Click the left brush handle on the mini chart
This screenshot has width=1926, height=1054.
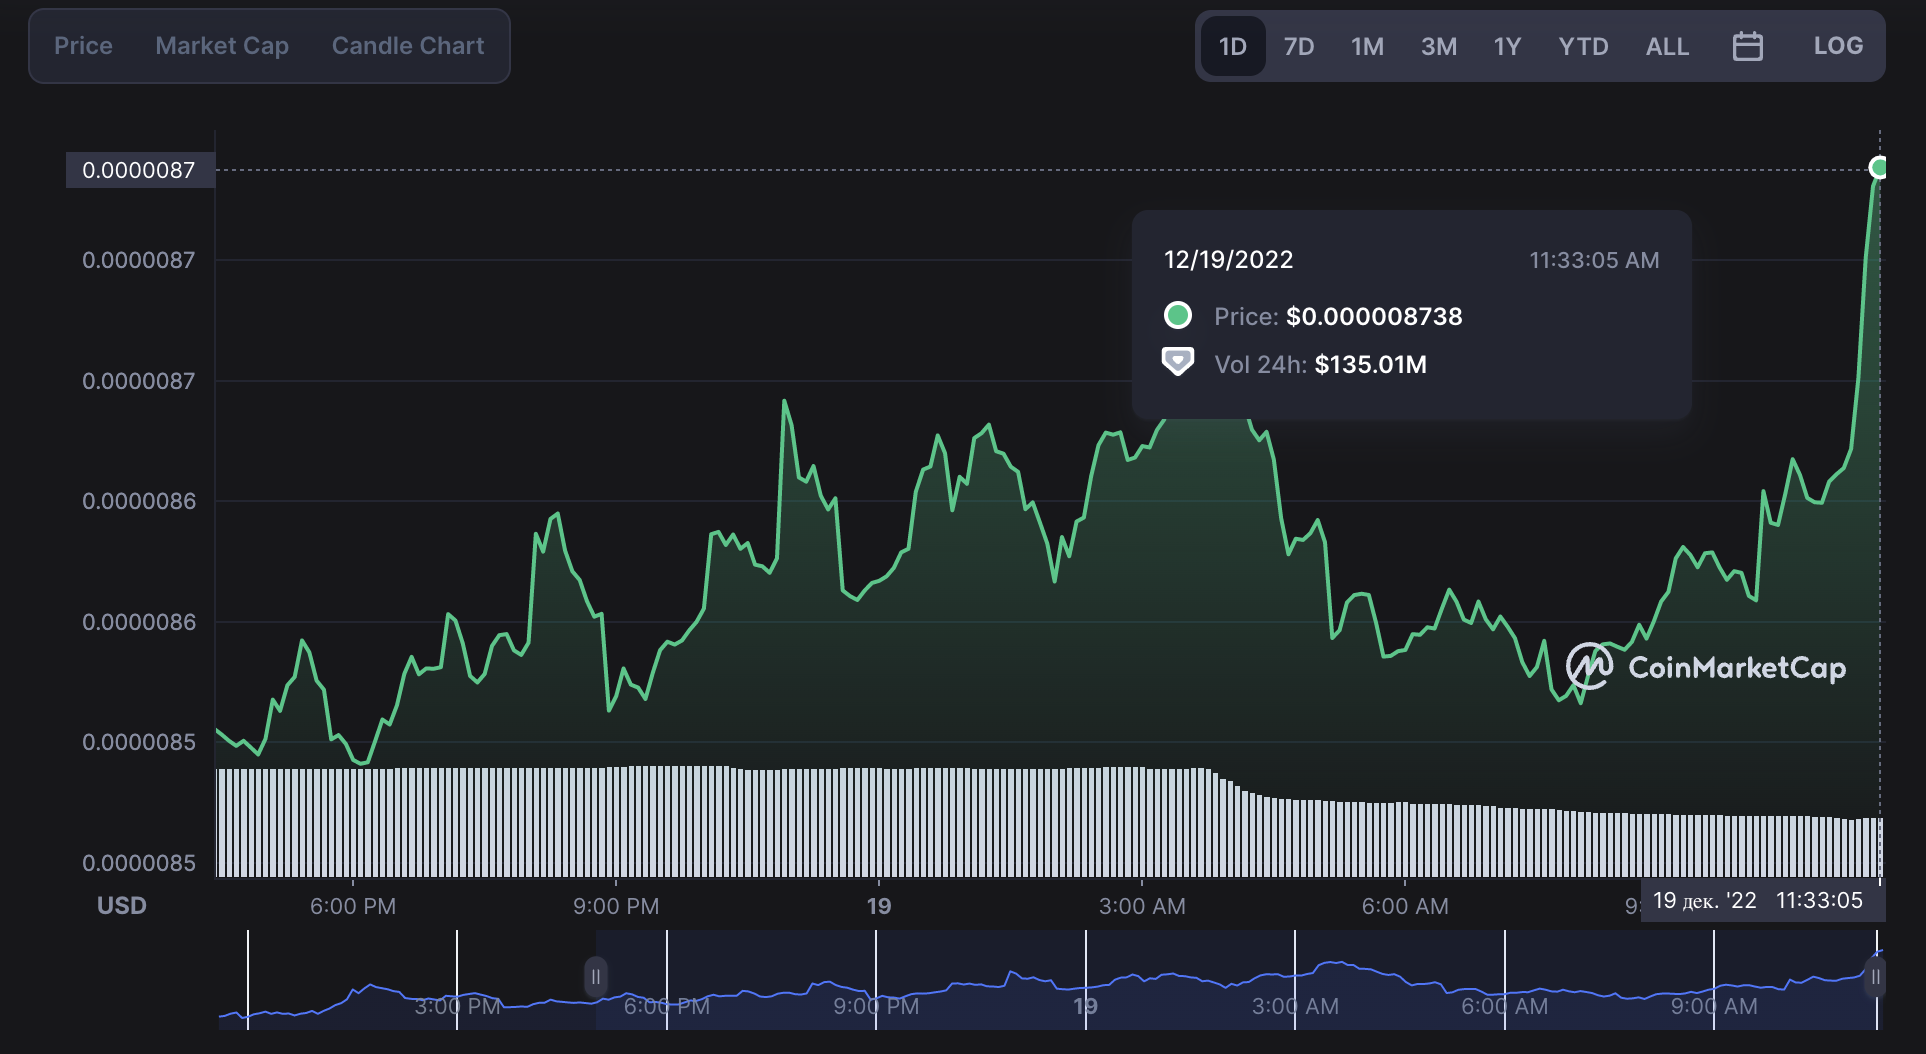(x=595, y=977)
